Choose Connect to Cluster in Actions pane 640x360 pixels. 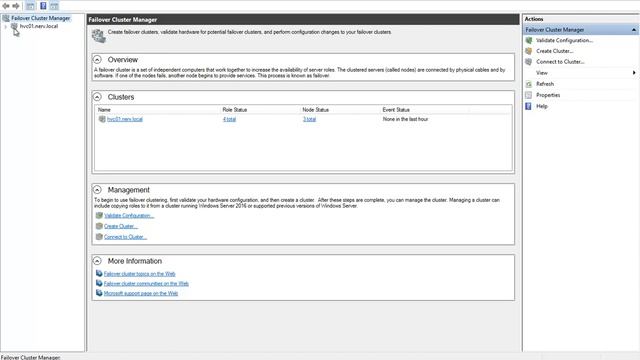click(x=560, y=62)
